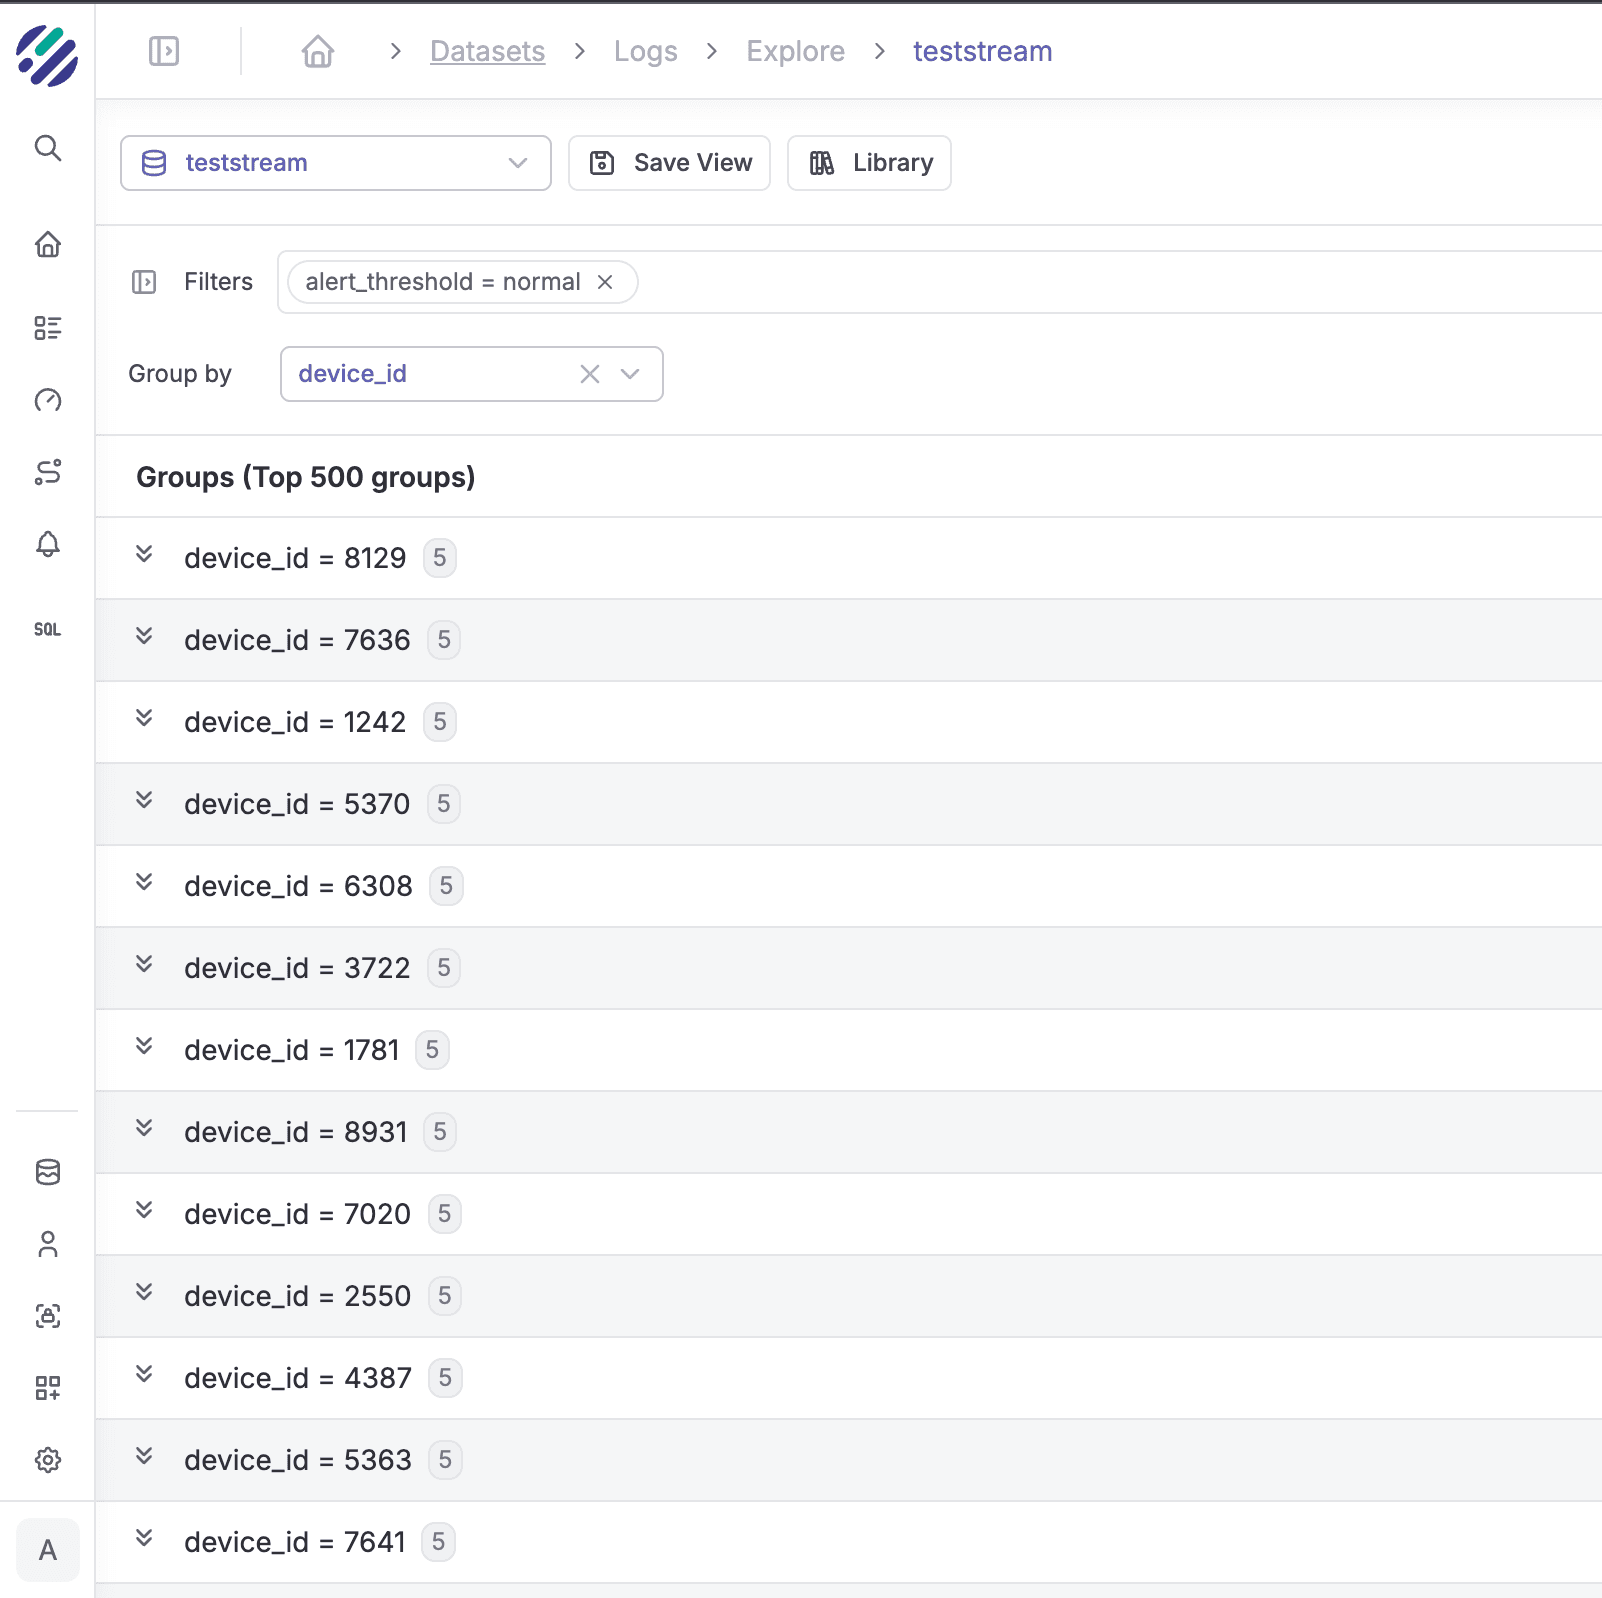Toggle the sidebar panel collapse icon

(x=164, y=51)
